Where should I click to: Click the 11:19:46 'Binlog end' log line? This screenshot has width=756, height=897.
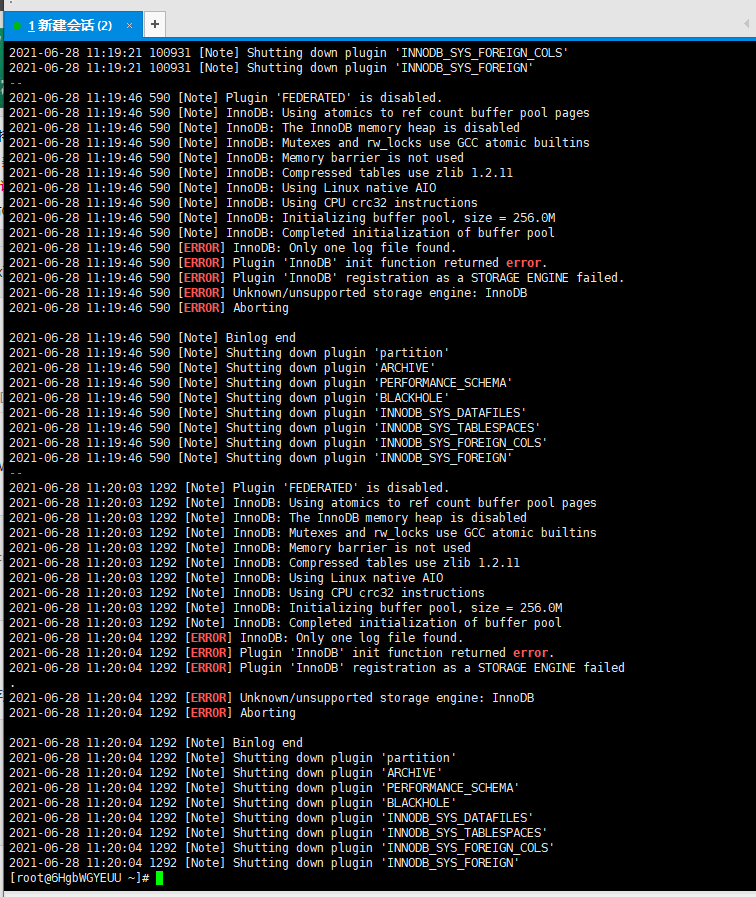pos(153,338)
